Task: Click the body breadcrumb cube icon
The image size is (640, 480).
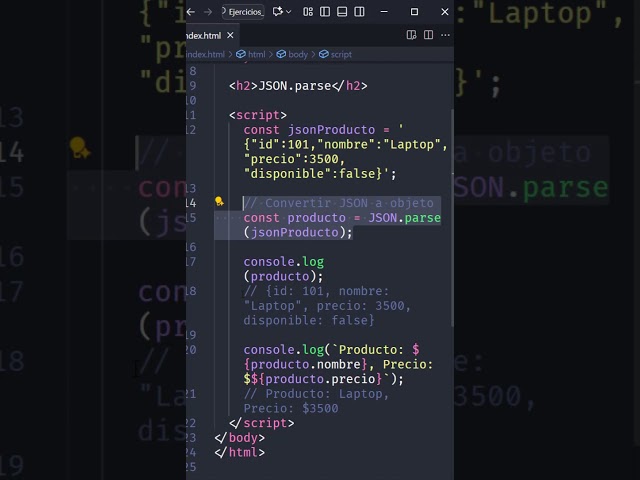Action: [x=281, y=54]
